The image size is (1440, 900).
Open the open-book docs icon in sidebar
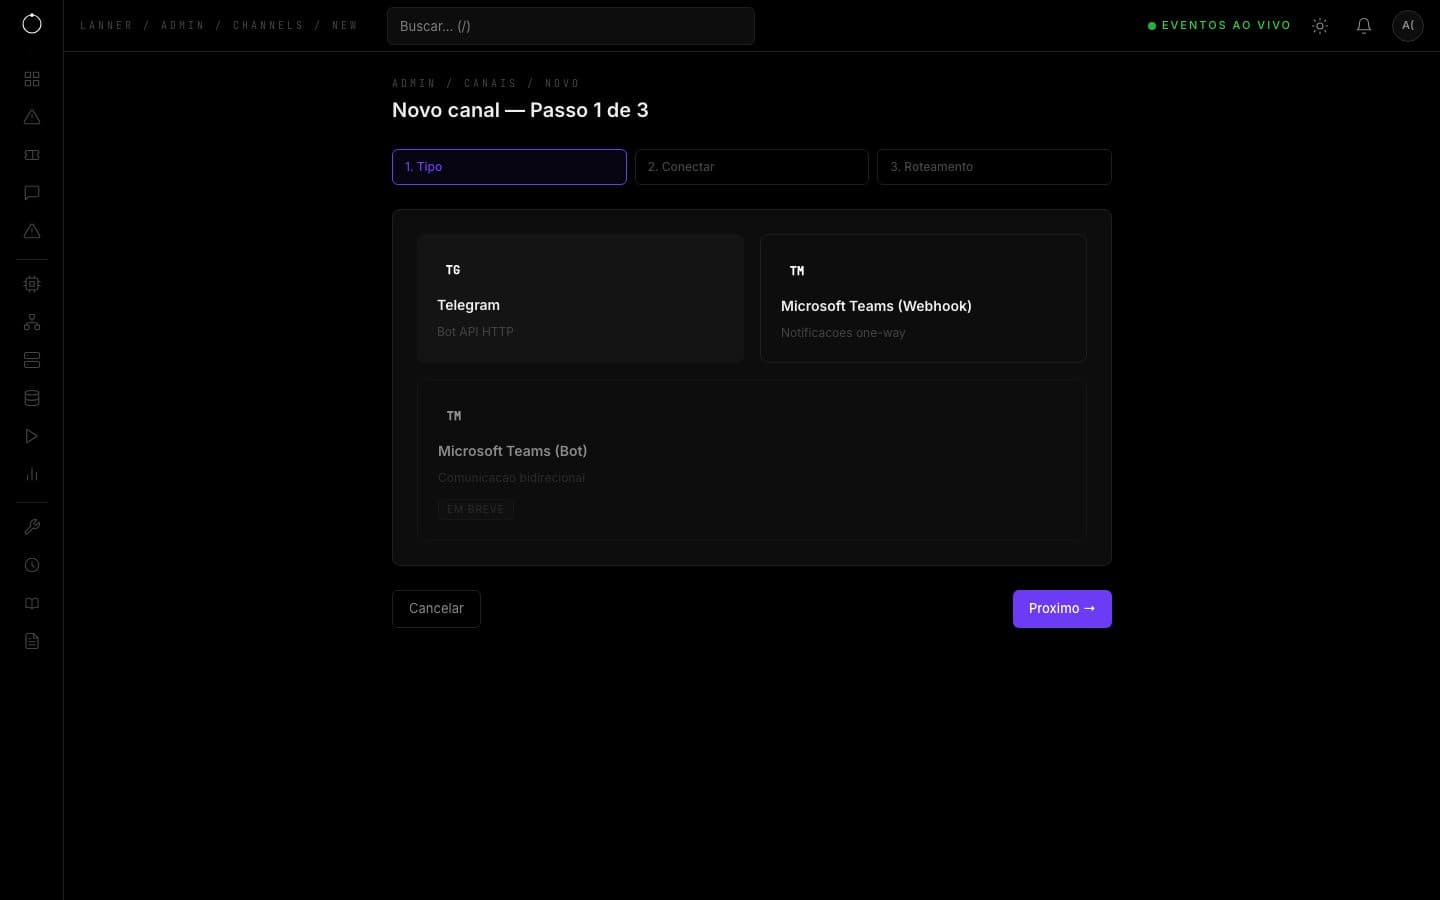point(32,603)
